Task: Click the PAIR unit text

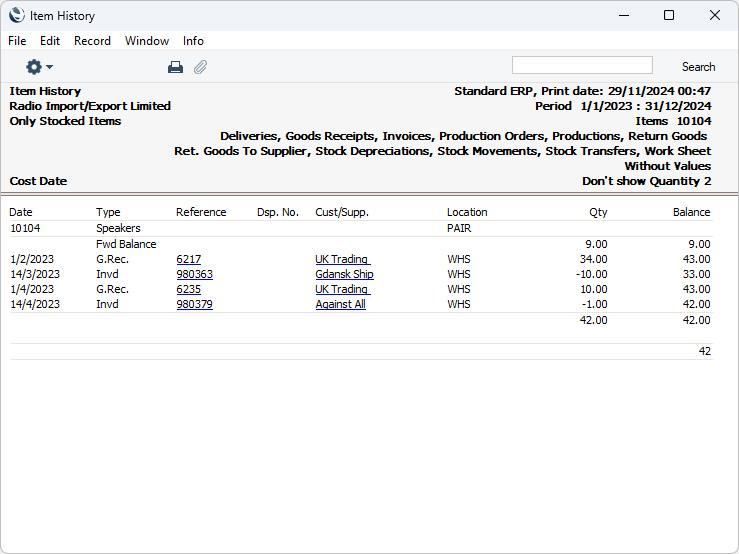Action: [459, 228]
